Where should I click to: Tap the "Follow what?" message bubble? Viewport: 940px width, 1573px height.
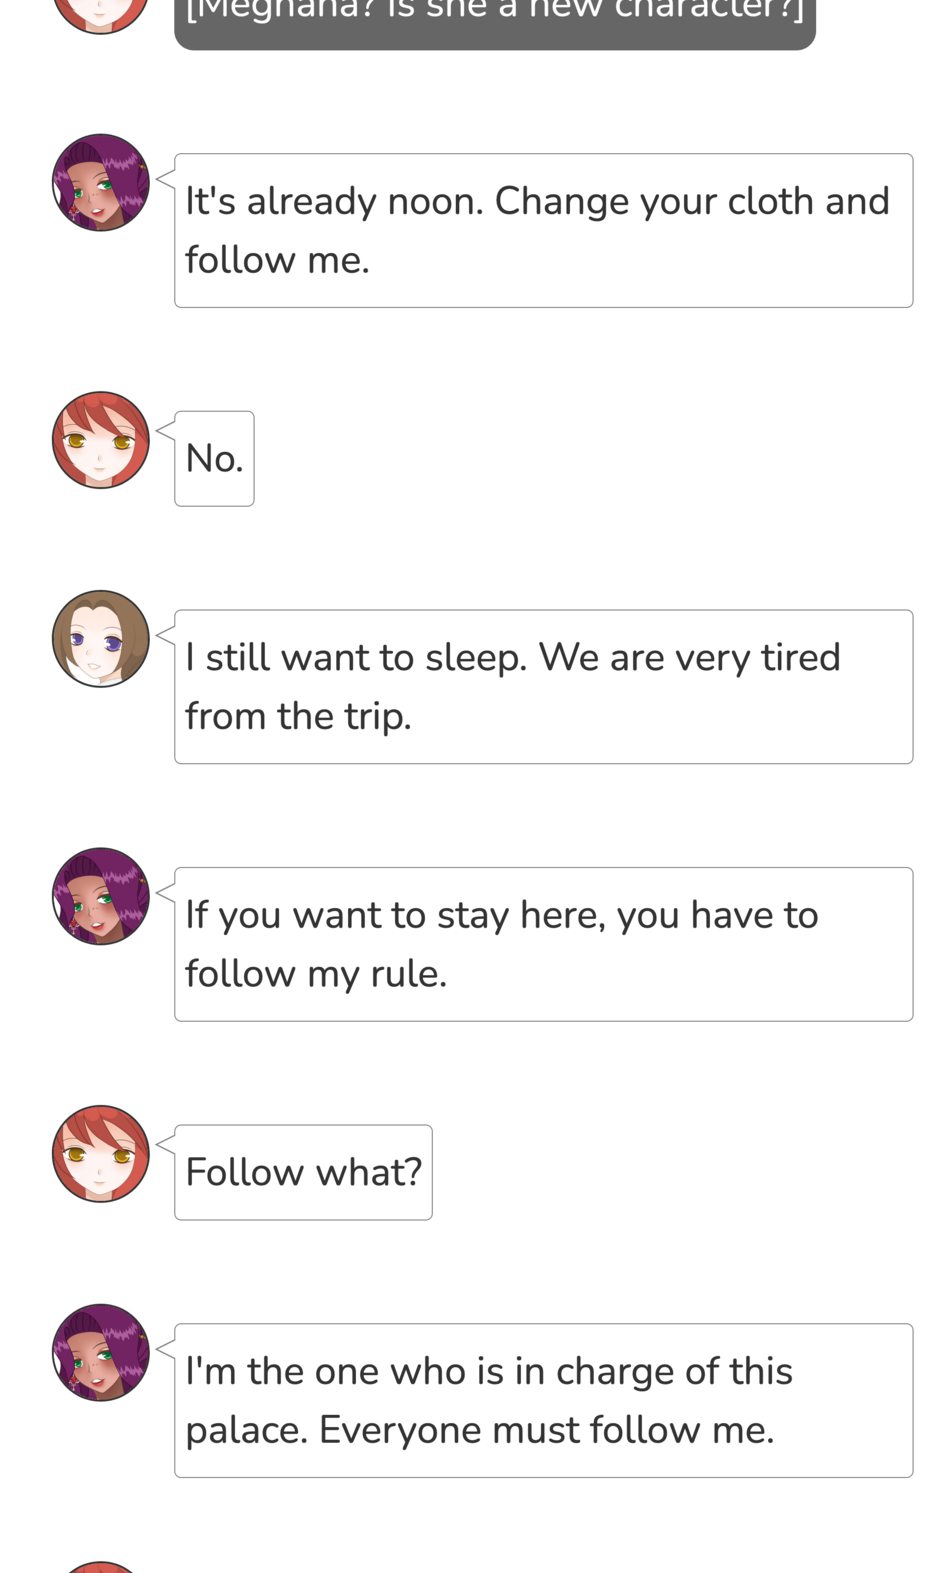[x=303, y=1172]
